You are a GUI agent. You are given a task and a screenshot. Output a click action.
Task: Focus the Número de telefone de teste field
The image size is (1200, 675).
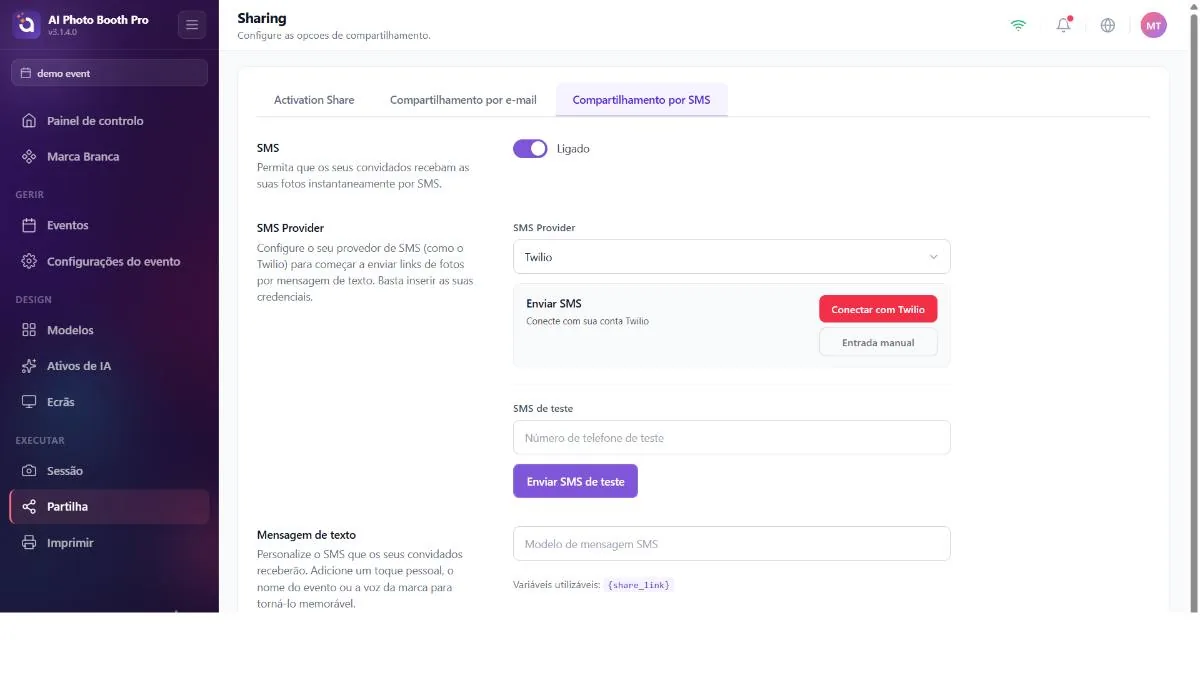[x=731, y=438]
